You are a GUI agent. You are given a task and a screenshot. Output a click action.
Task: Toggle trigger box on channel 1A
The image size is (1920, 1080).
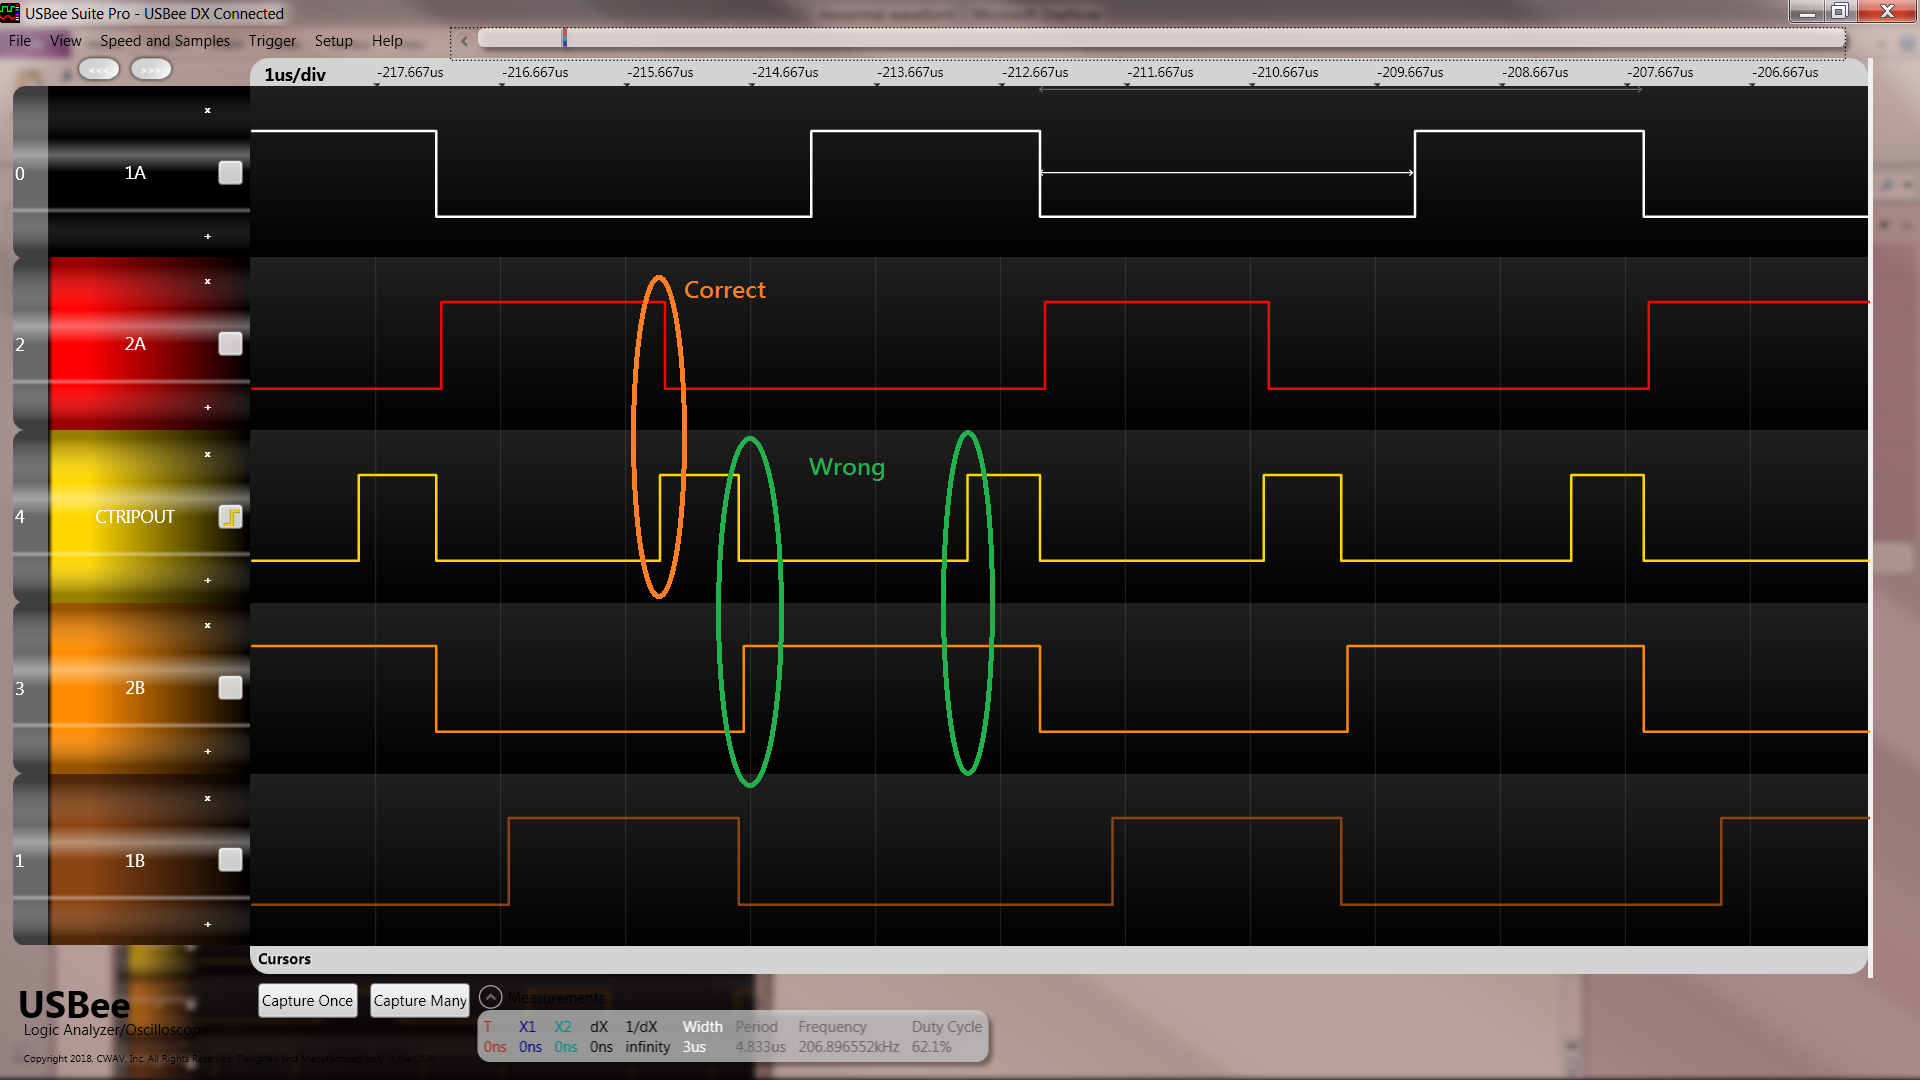[x=230, y=173]
